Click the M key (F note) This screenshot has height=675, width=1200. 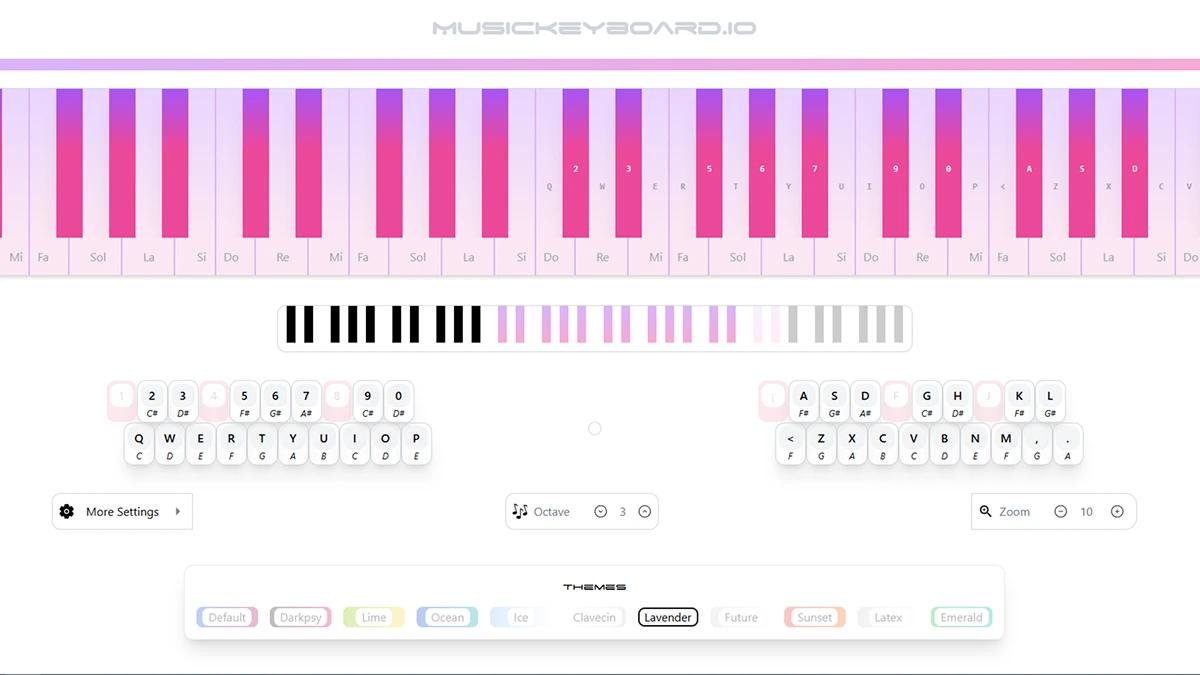point(1006,444)
